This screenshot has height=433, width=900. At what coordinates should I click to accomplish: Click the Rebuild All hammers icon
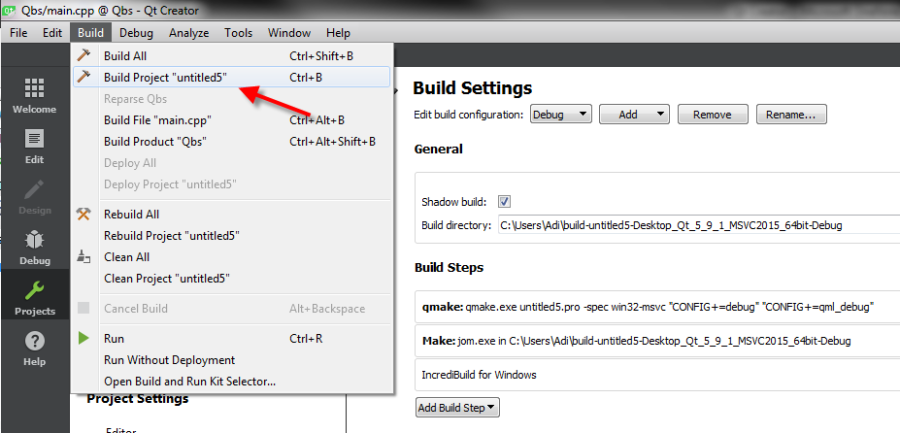click(85, 214)
